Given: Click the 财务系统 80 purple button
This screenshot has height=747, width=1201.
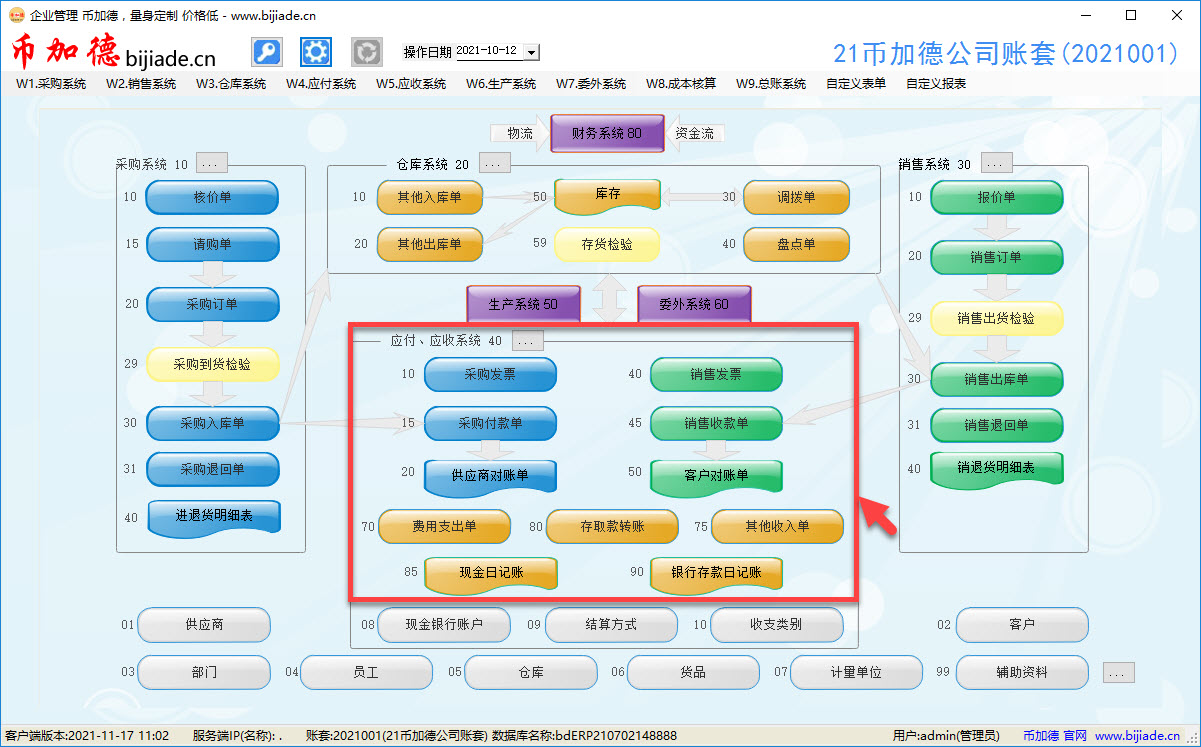Looking at the screenshot, I should point(607,133).
